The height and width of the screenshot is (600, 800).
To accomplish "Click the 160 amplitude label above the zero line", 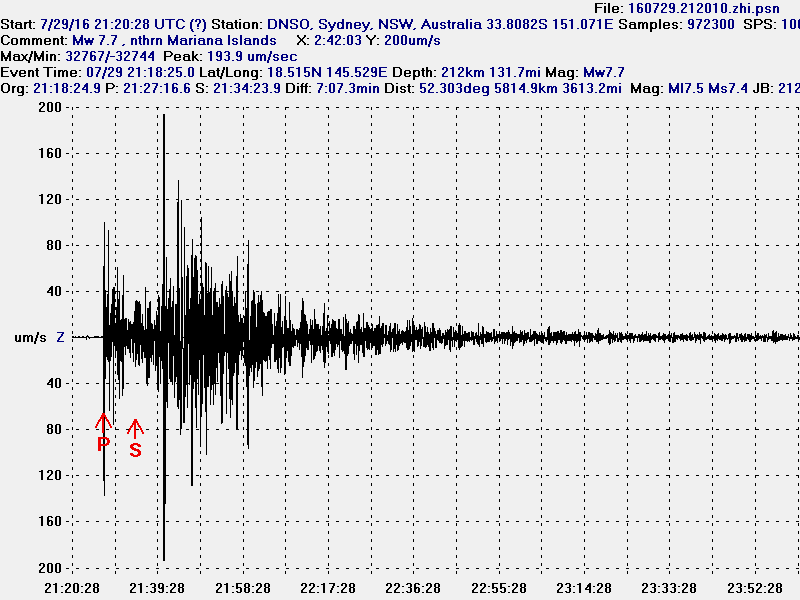I will (x=50, y=153).
